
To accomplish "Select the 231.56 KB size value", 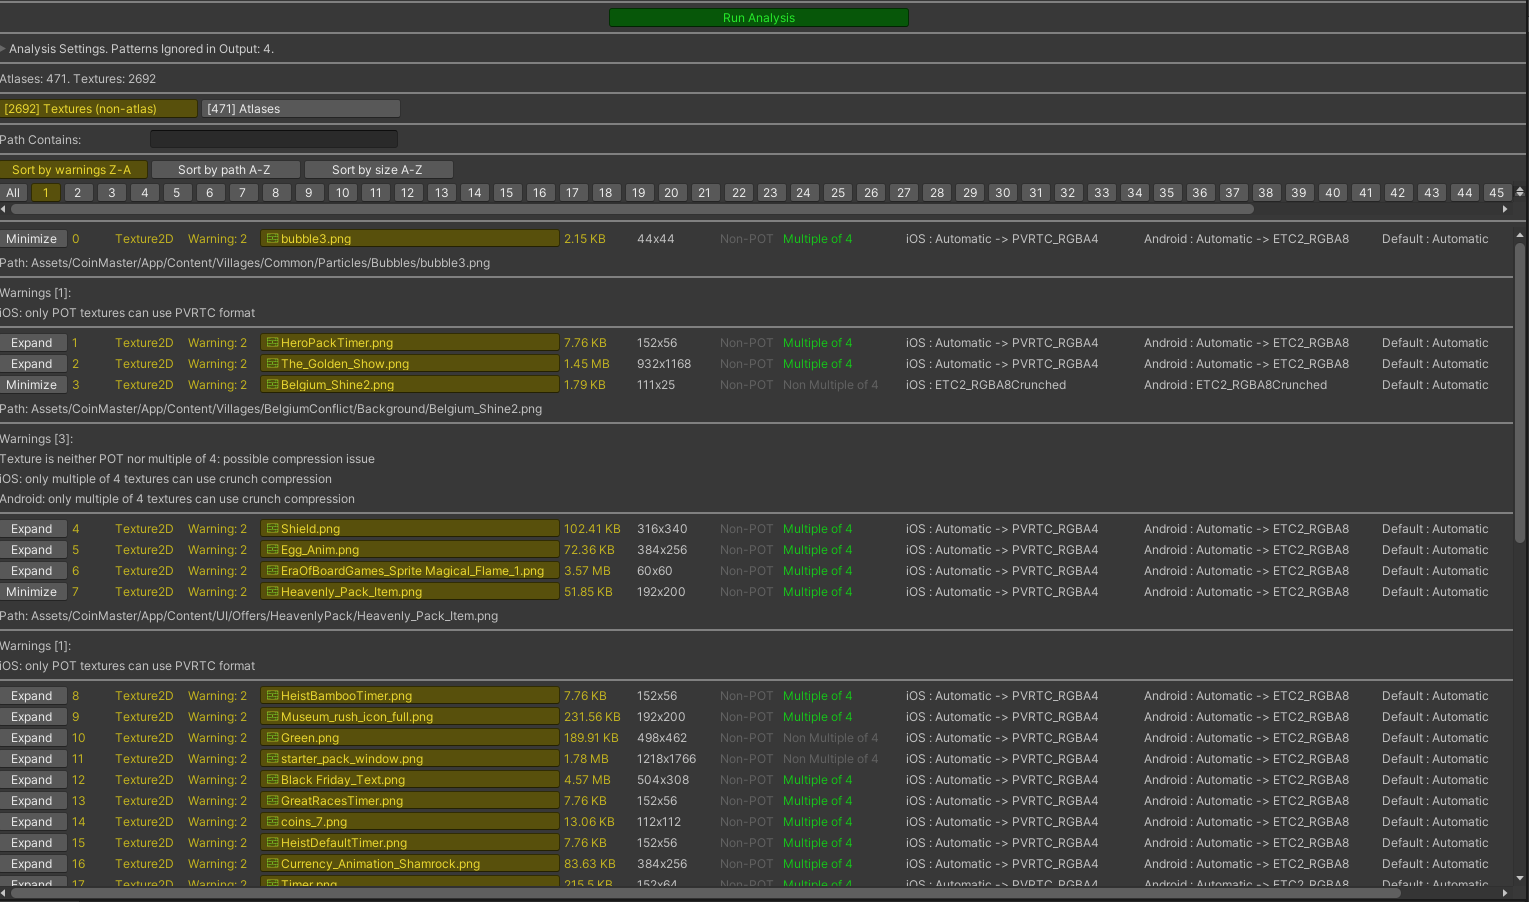I will point(592,717).
